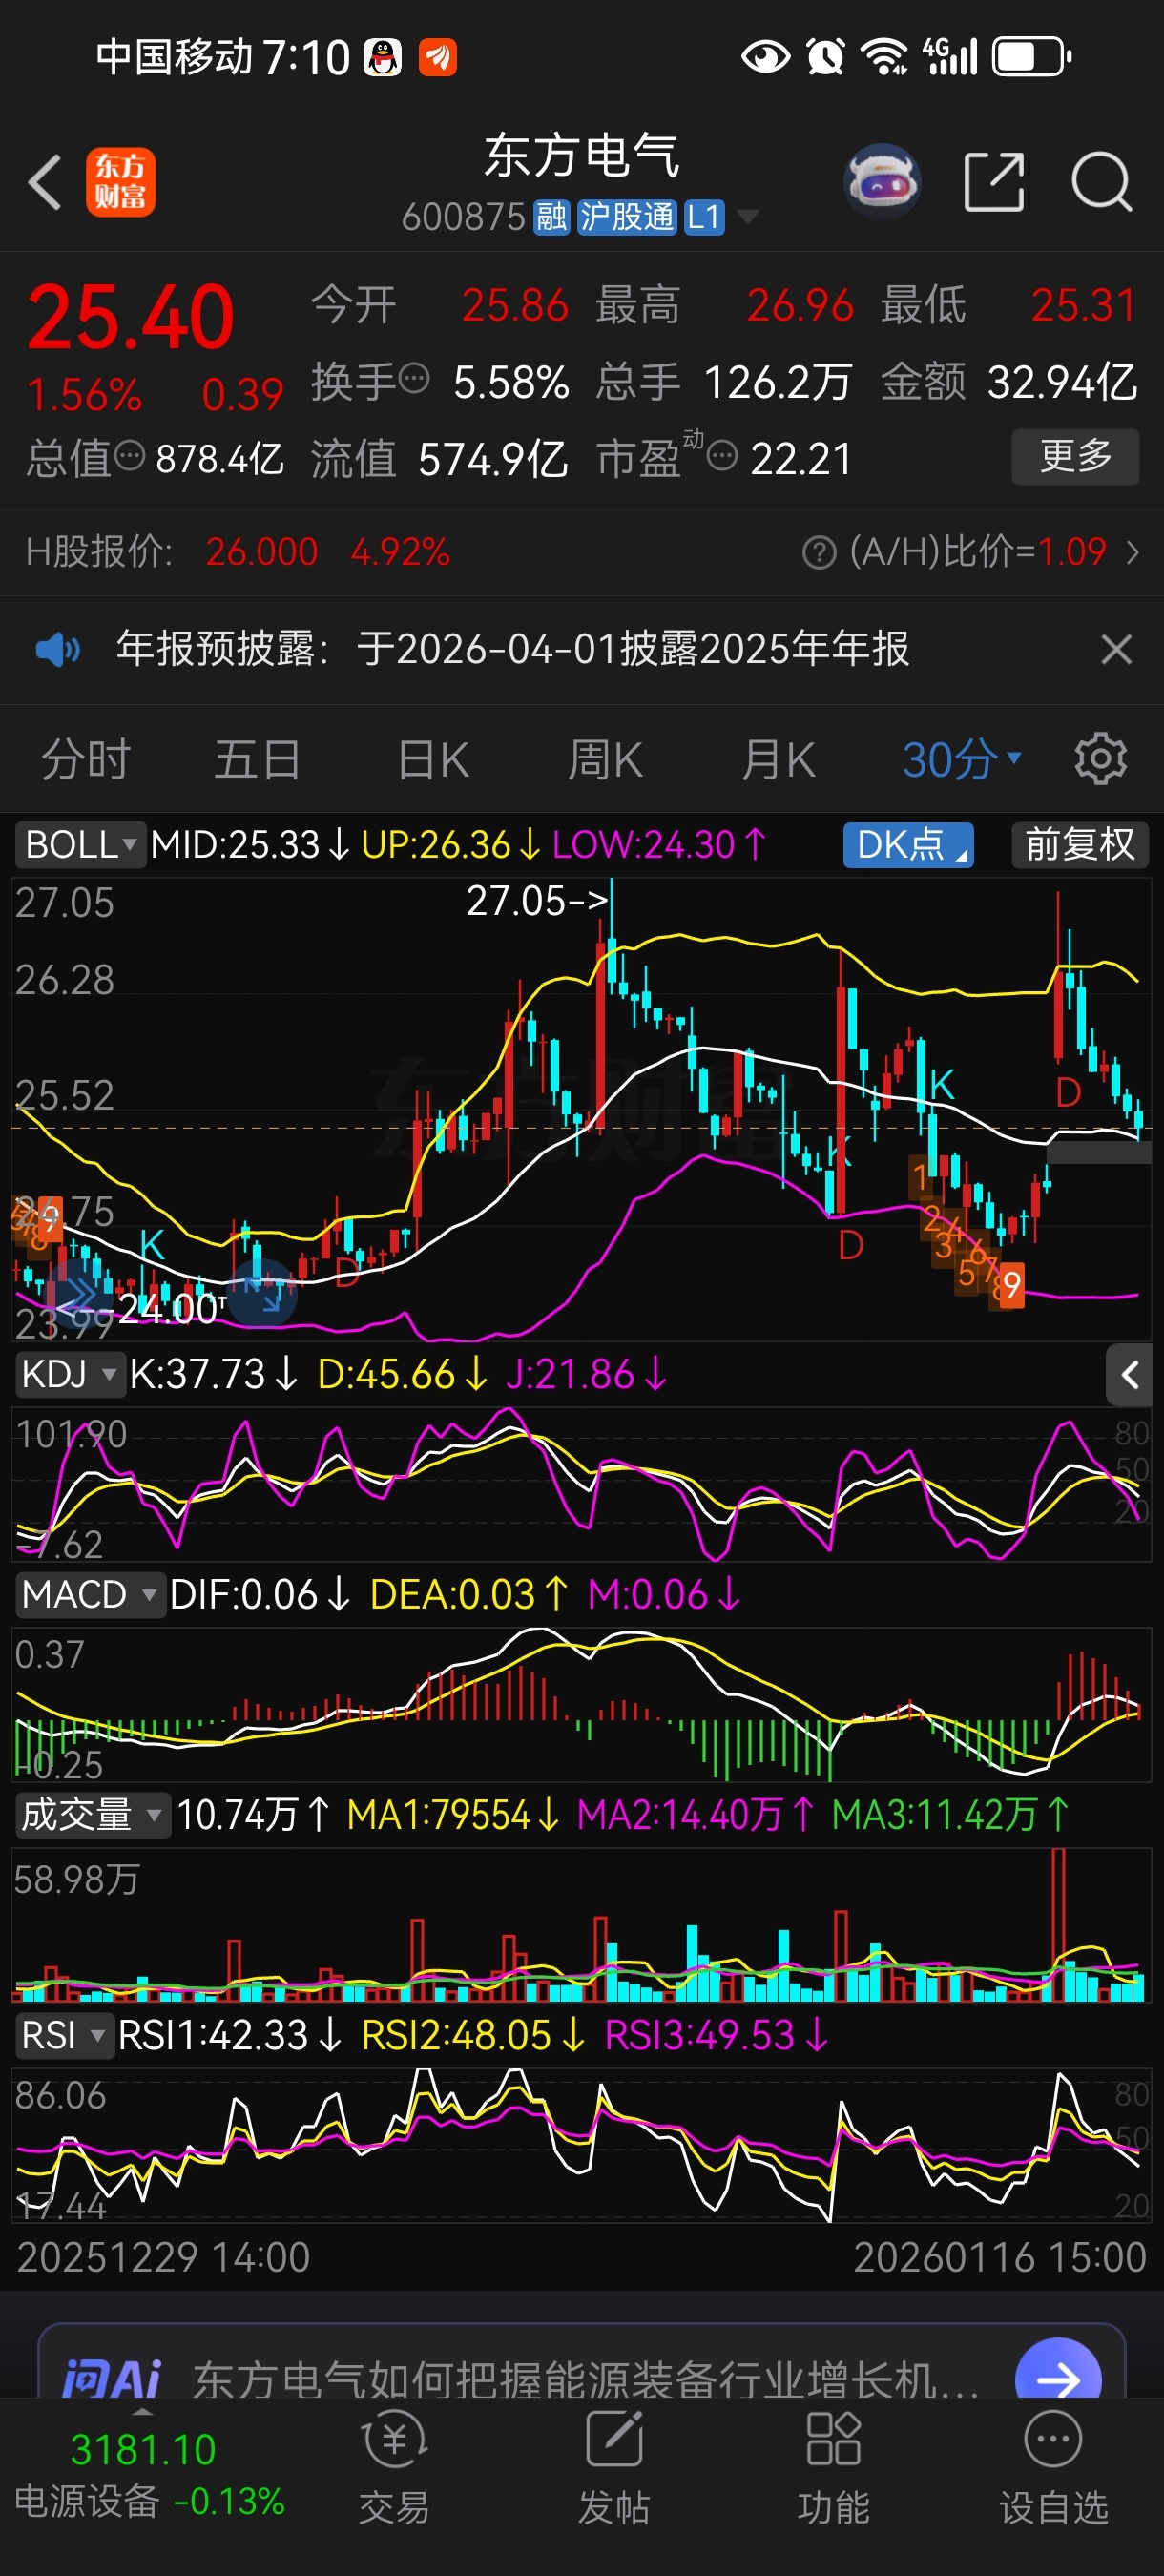The height and width of the screenshot is (2576, 1164).
Task: Tap current price 25.40
Action: [x=131, y=318]
